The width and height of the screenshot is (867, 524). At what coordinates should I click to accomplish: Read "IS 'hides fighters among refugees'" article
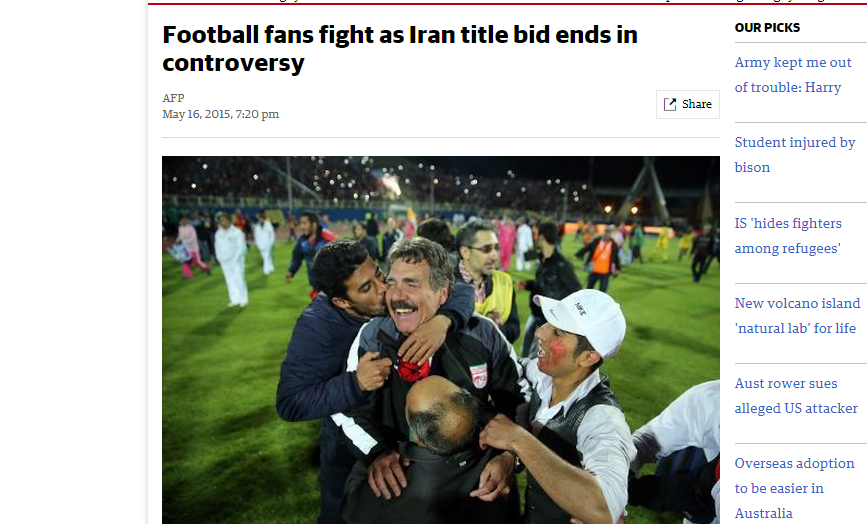[x=788, y=235]
